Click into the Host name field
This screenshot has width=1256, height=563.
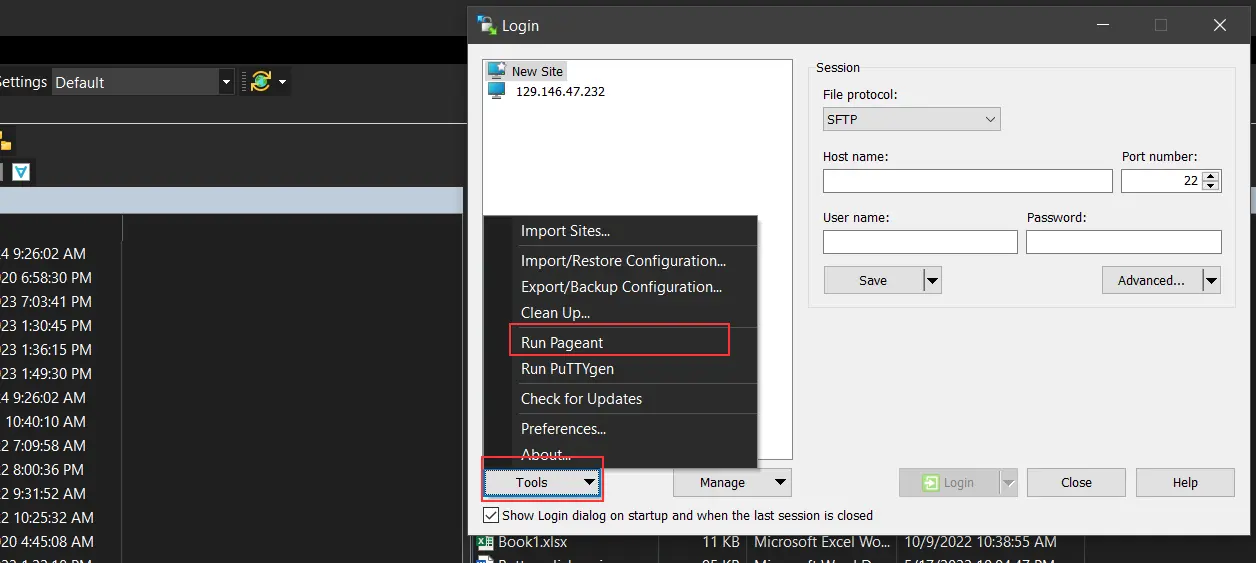[x=967, y=181]
